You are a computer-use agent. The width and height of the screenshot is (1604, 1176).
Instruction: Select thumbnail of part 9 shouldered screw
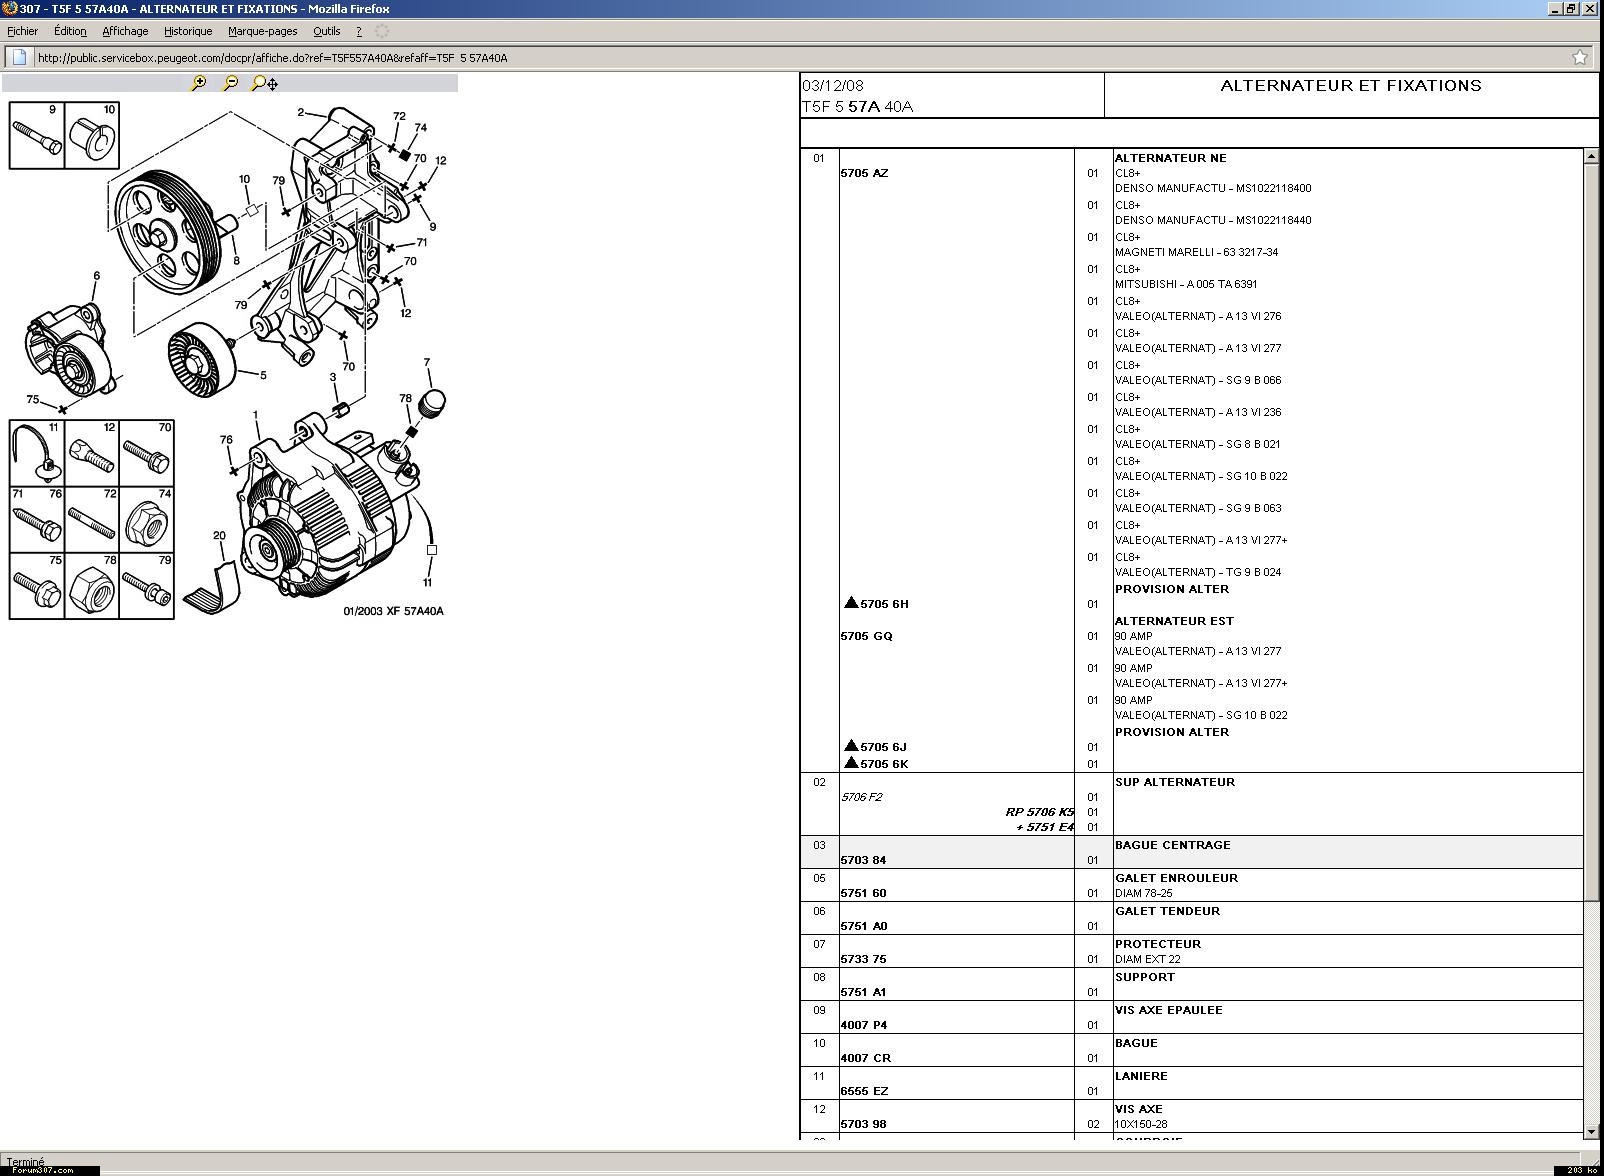pyautogui.click(x=37, y=135)
